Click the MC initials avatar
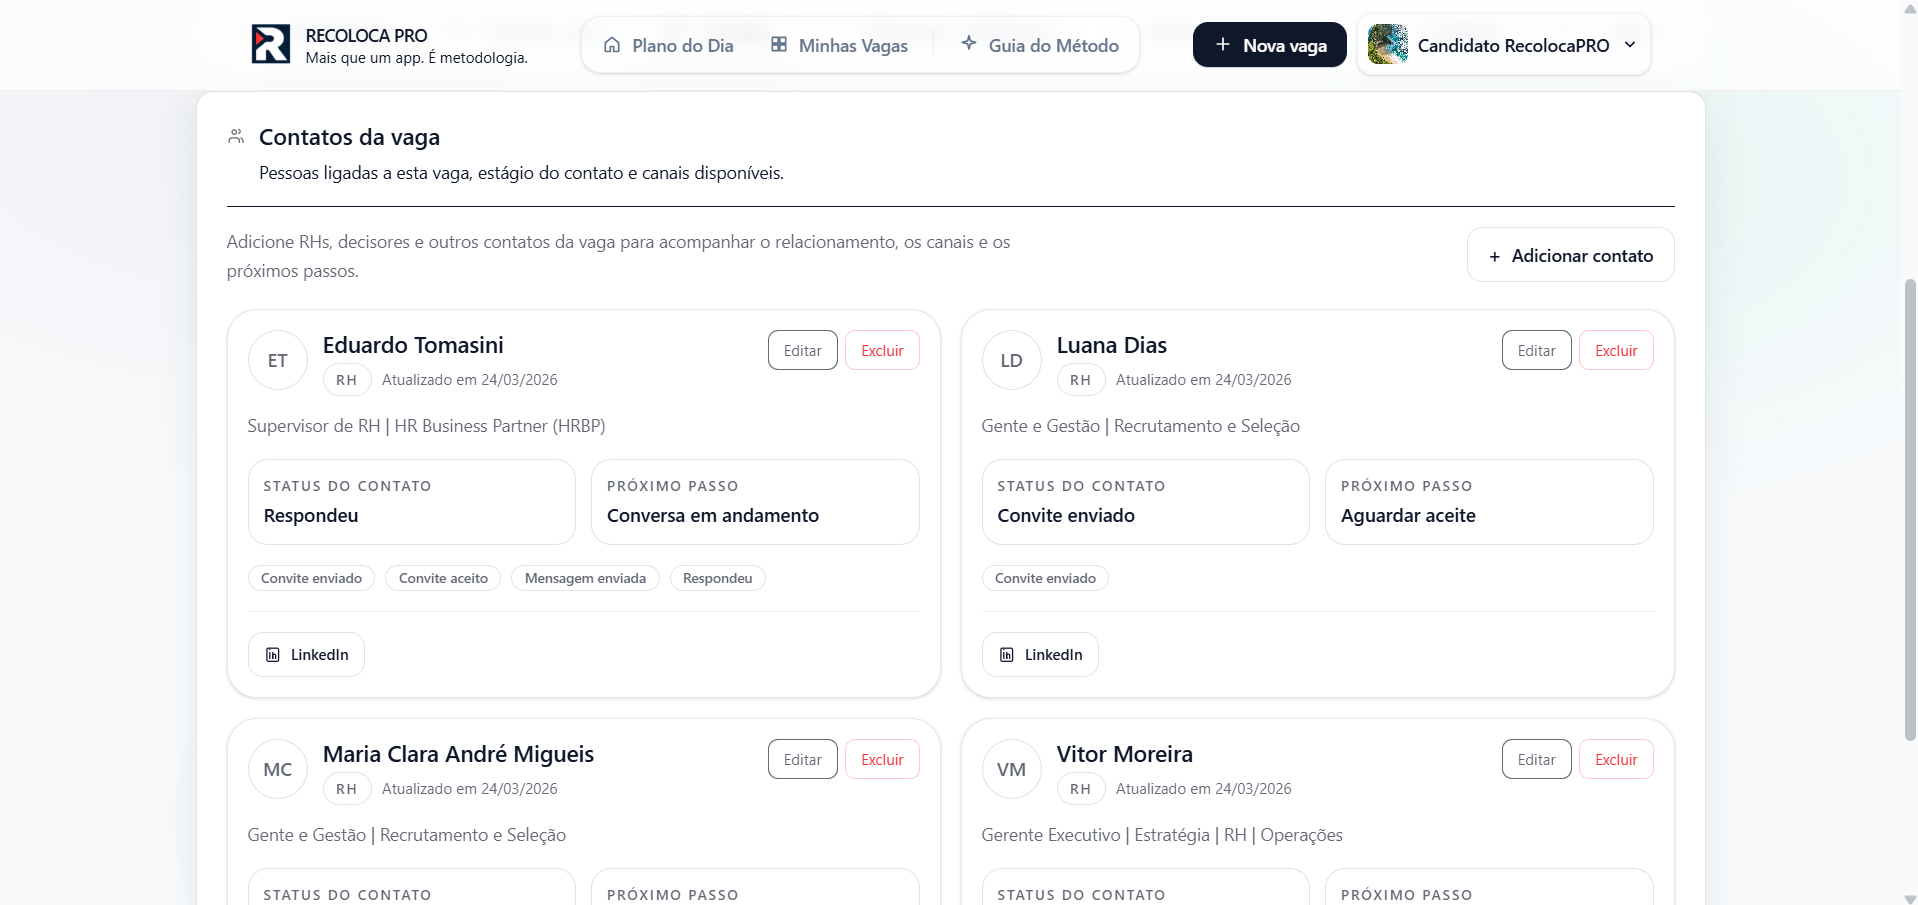The image size is (1918, 905). pos(278,770)
